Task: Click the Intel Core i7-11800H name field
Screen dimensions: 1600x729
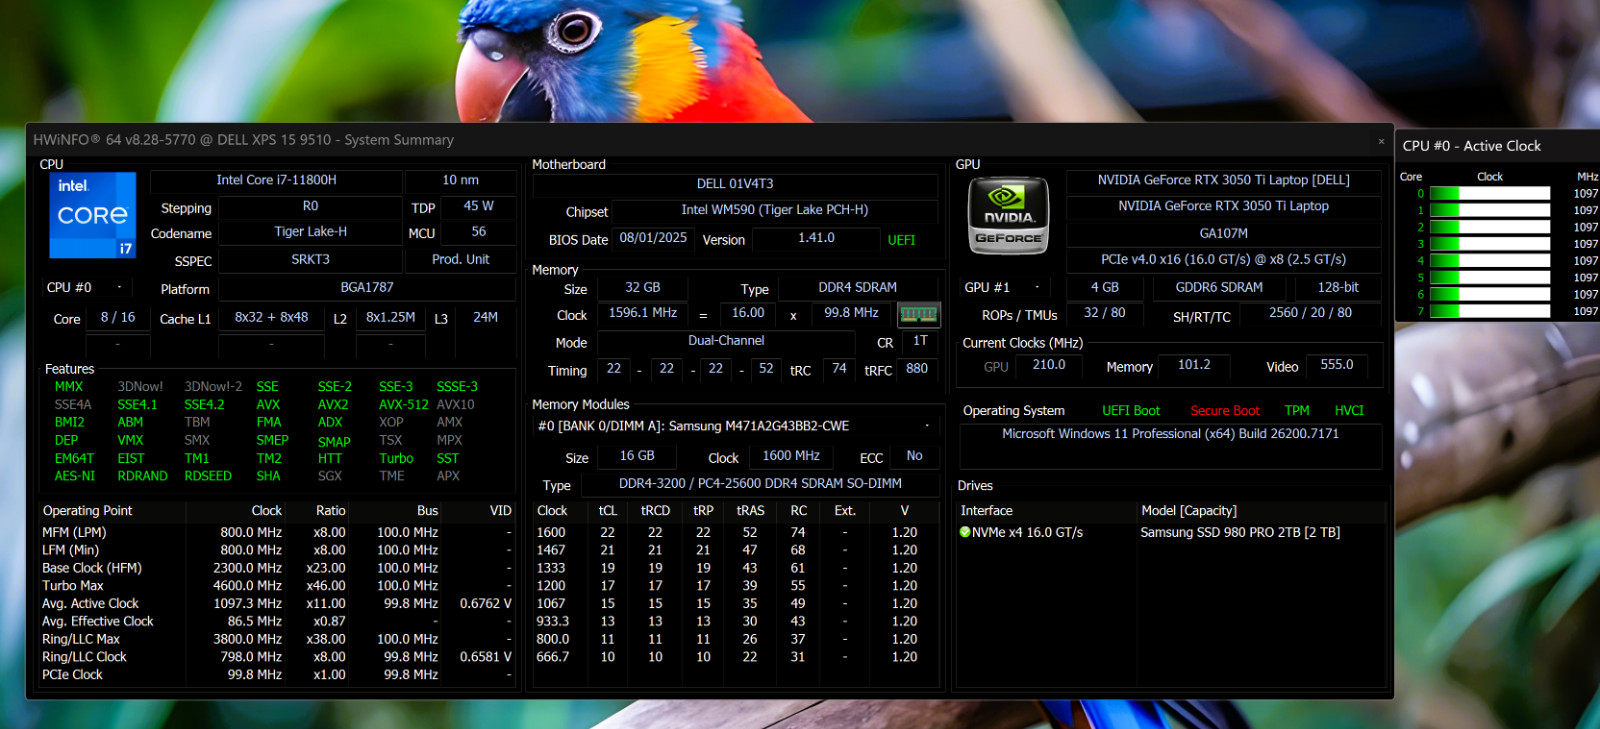Action: click(276, 180)
